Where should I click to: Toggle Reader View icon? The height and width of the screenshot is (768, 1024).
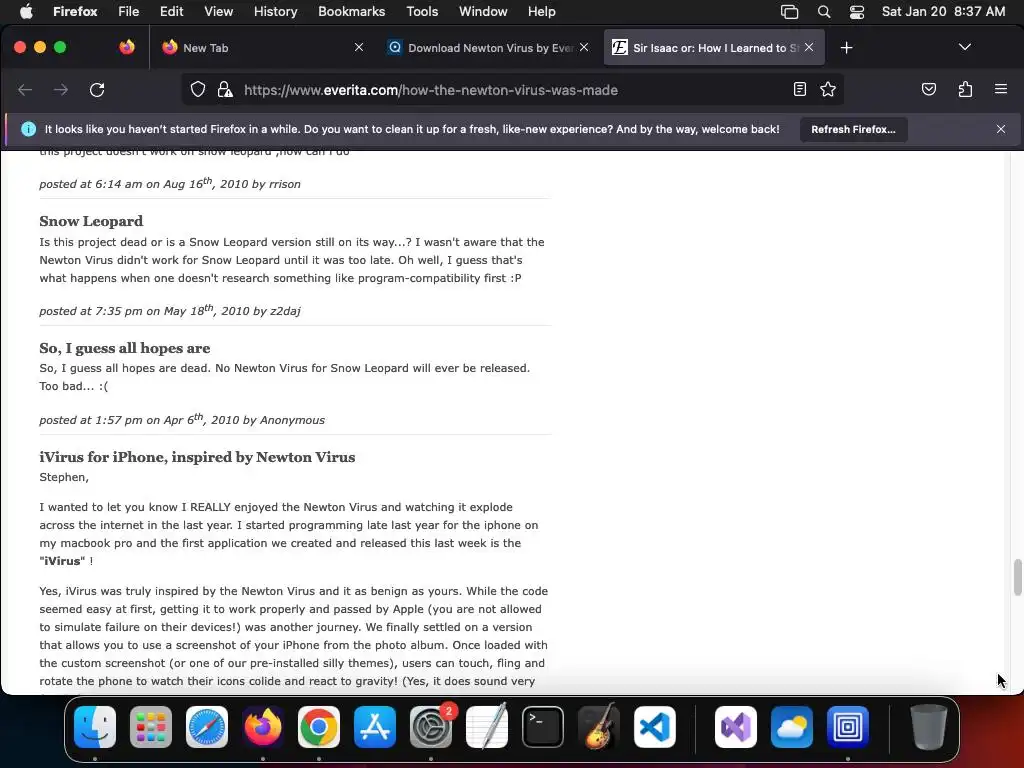tap(800, 89)
